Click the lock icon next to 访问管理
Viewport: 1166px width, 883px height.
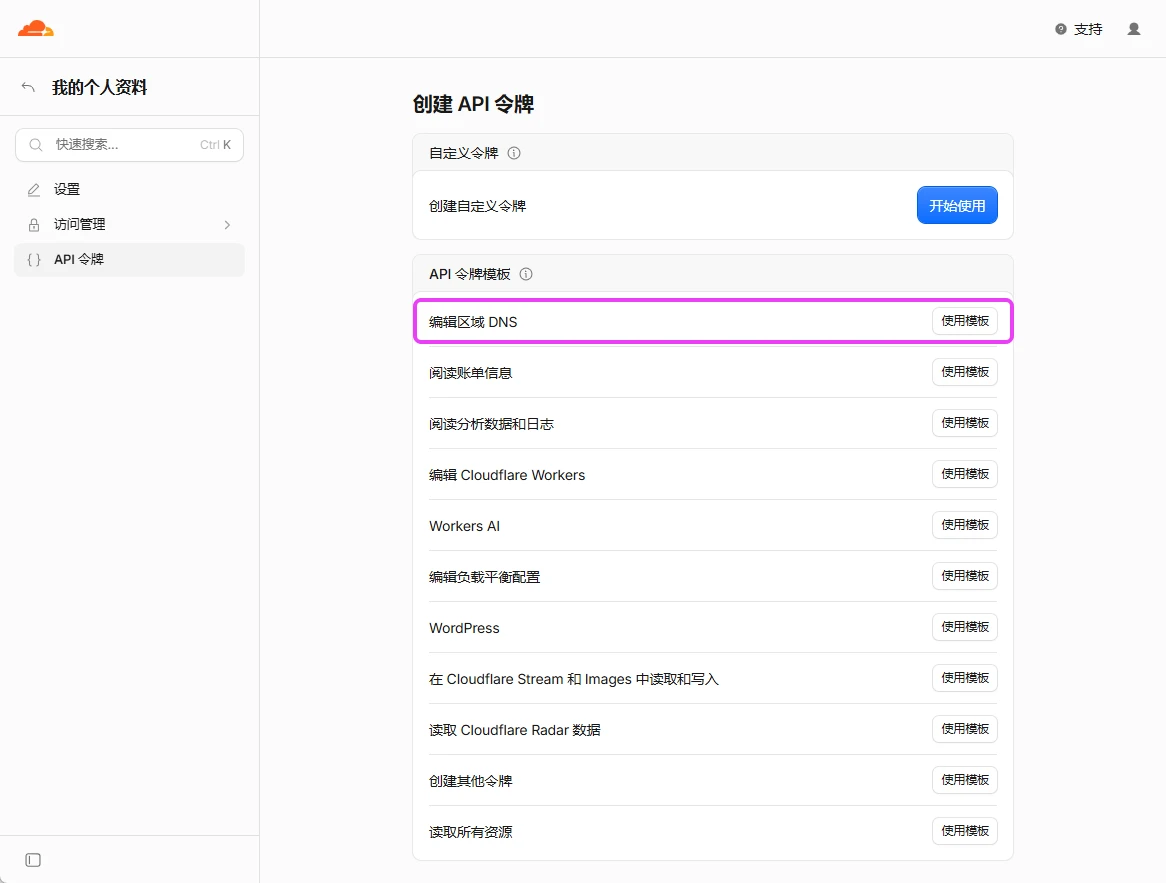[33, 225]
